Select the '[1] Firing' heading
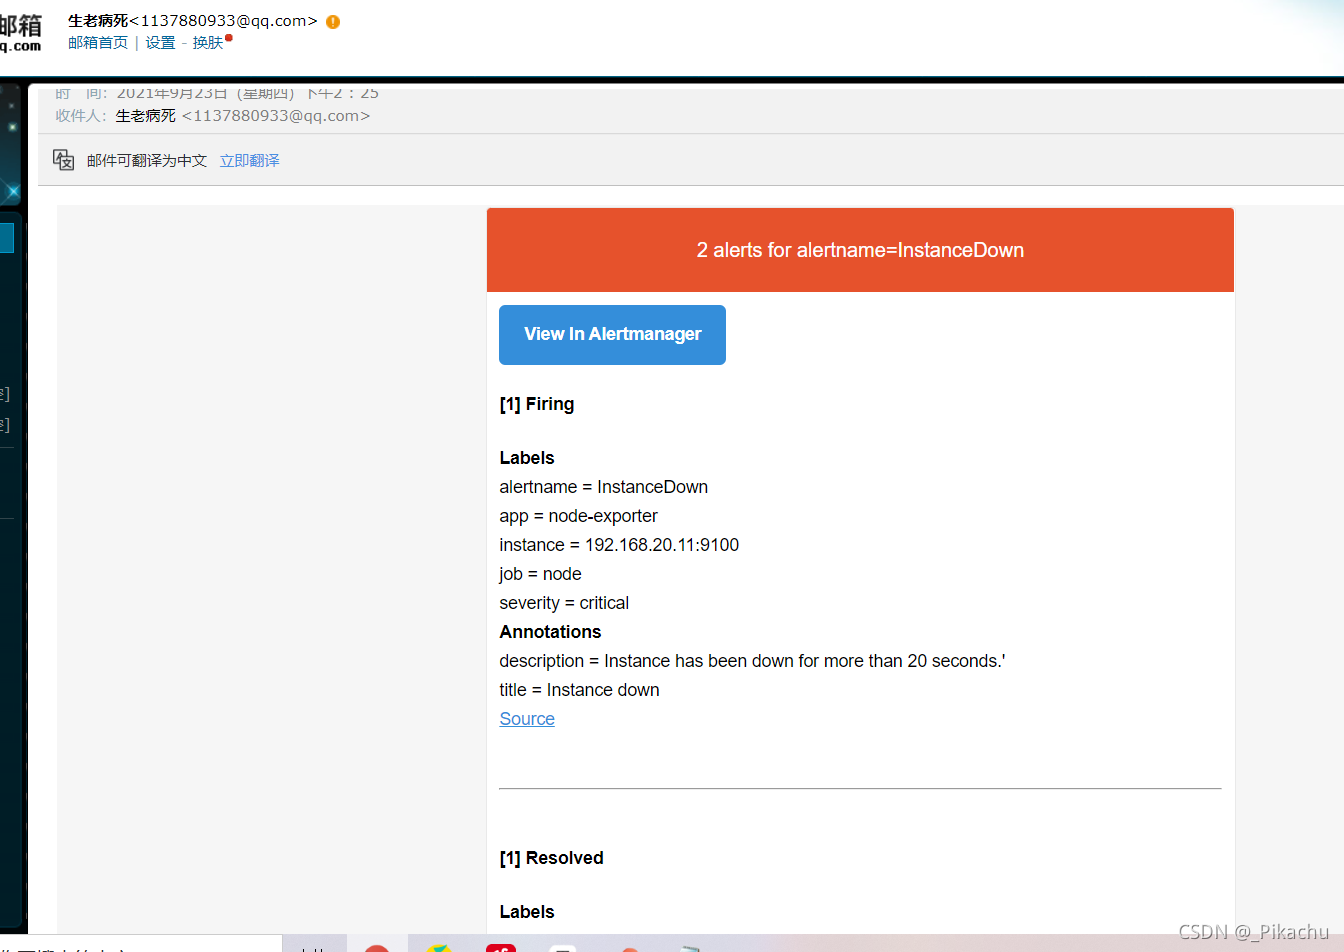The image size is (1344, 952). coord(537,404)
